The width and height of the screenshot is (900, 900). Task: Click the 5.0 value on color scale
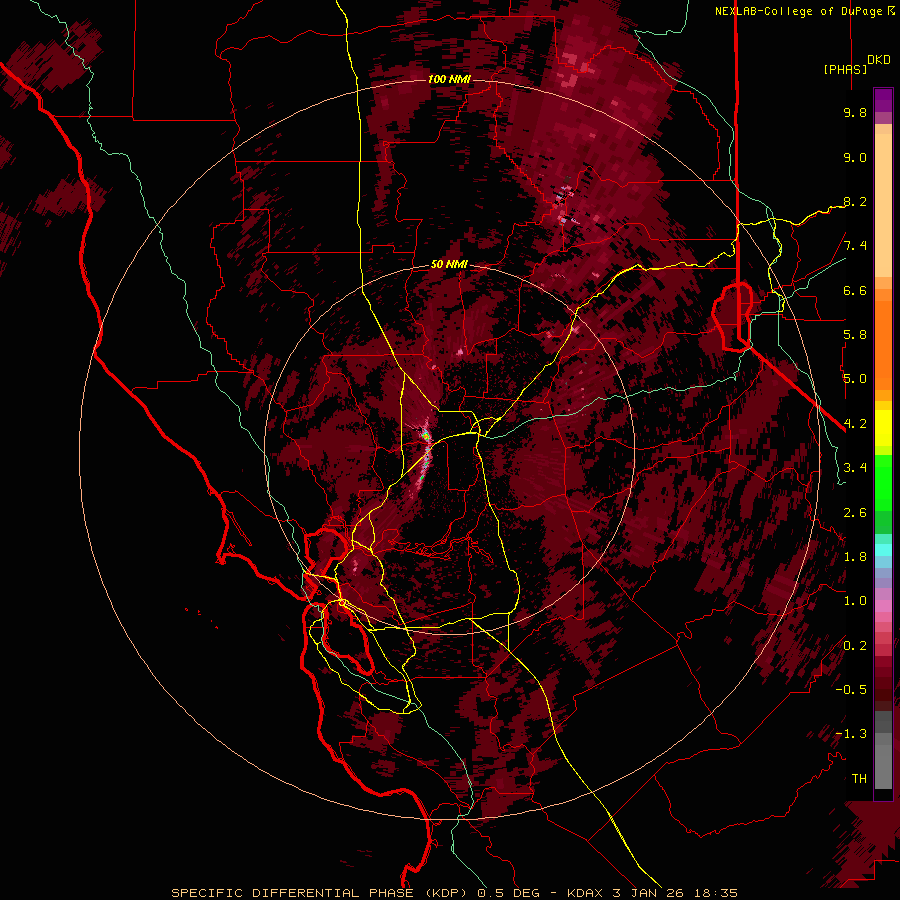(855, 379)
